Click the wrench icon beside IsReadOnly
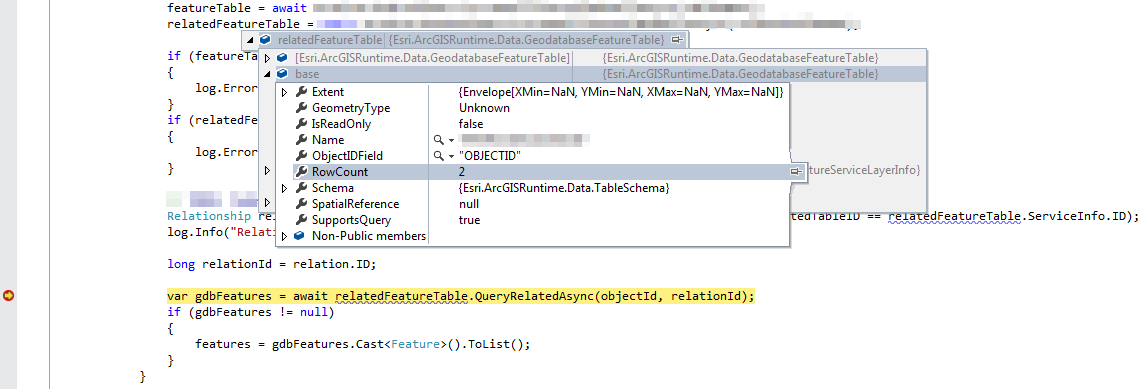This screenshot has width=1147, height=389. pyautogui.click(x=301, y=124)
